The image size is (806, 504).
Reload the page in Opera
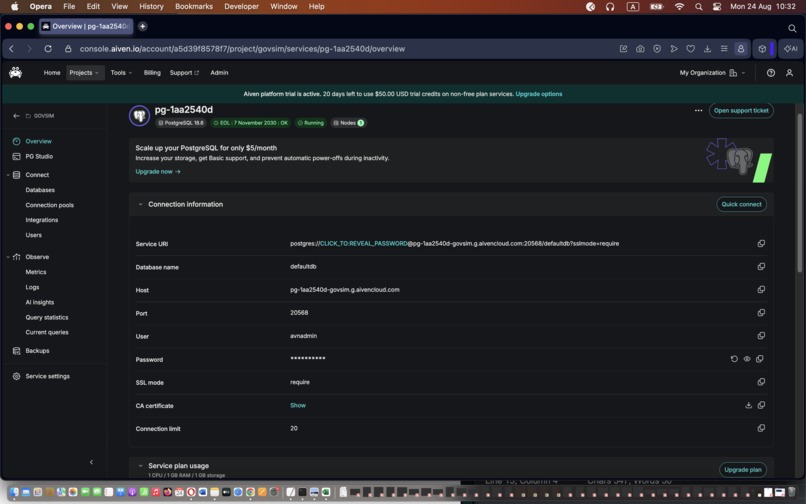click(x=48, y=49)
